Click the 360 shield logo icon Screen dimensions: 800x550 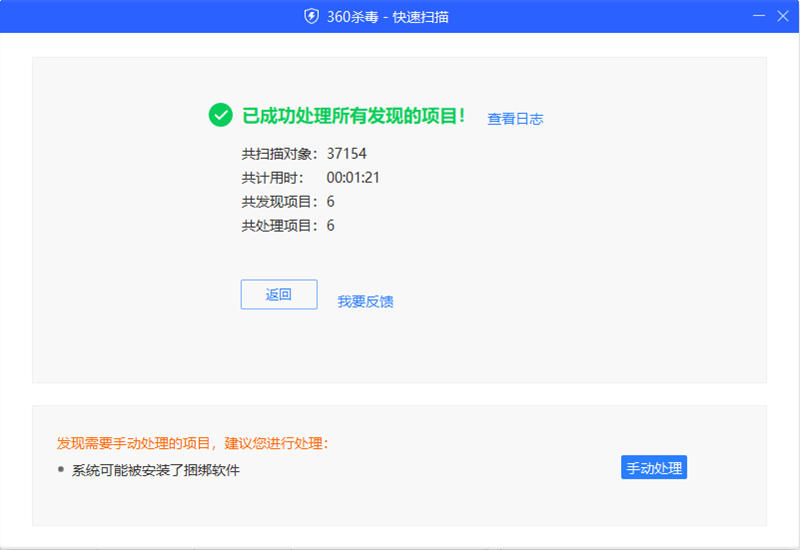(312, 16)
